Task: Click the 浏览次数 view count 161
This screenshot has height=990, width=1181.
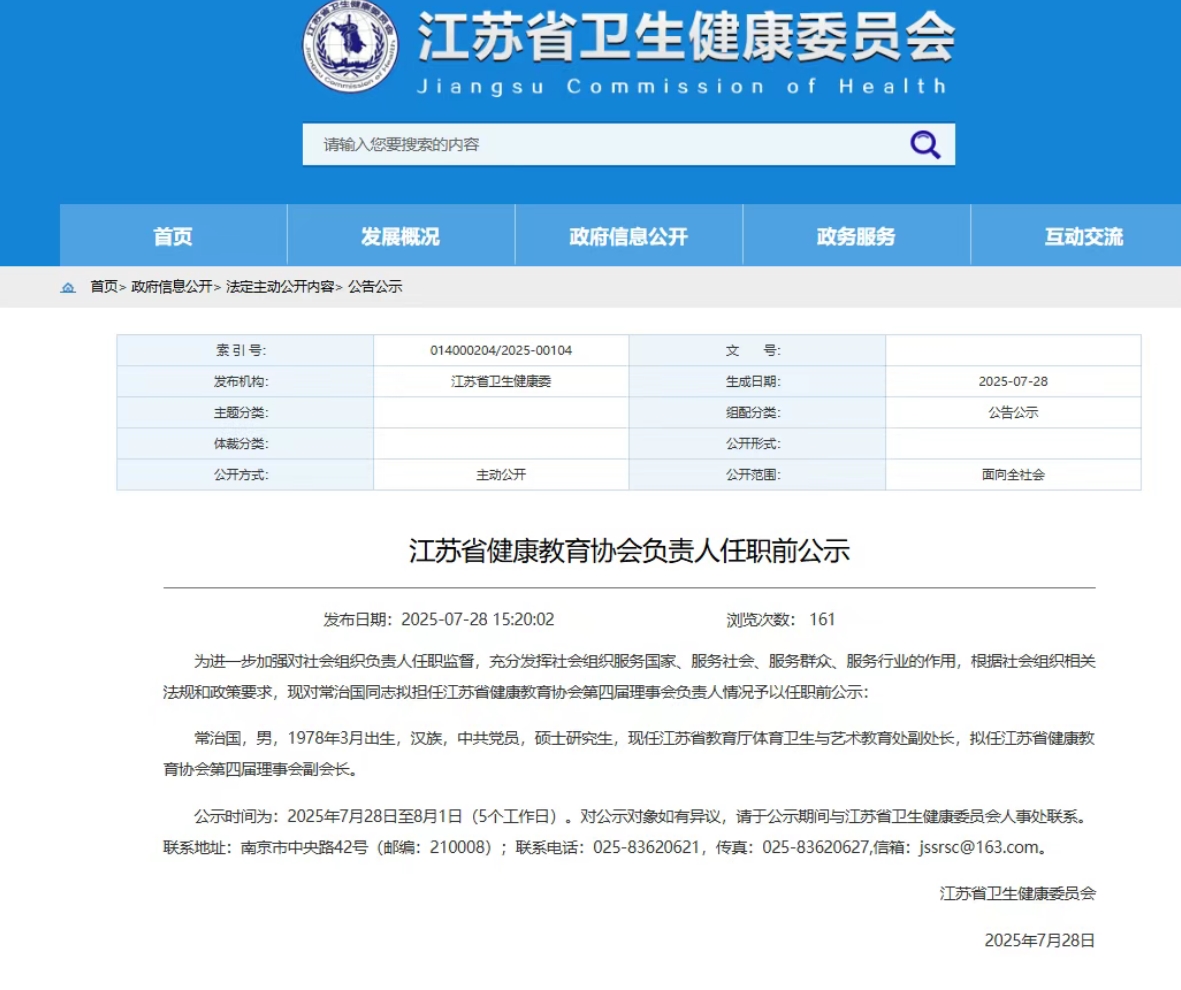Action: coord(822,619)
